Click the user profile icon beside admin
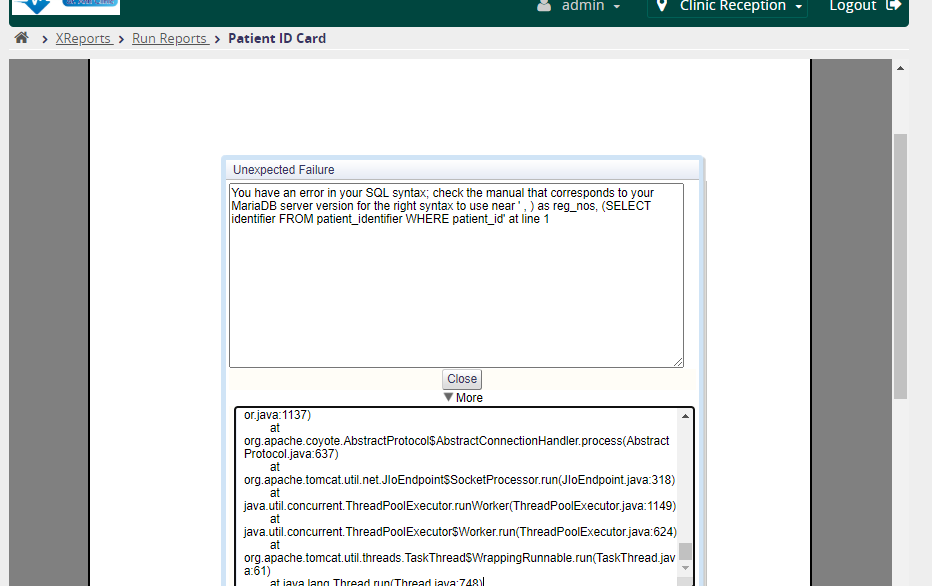This screenshot has width=932, height=586. pos(544,6)
